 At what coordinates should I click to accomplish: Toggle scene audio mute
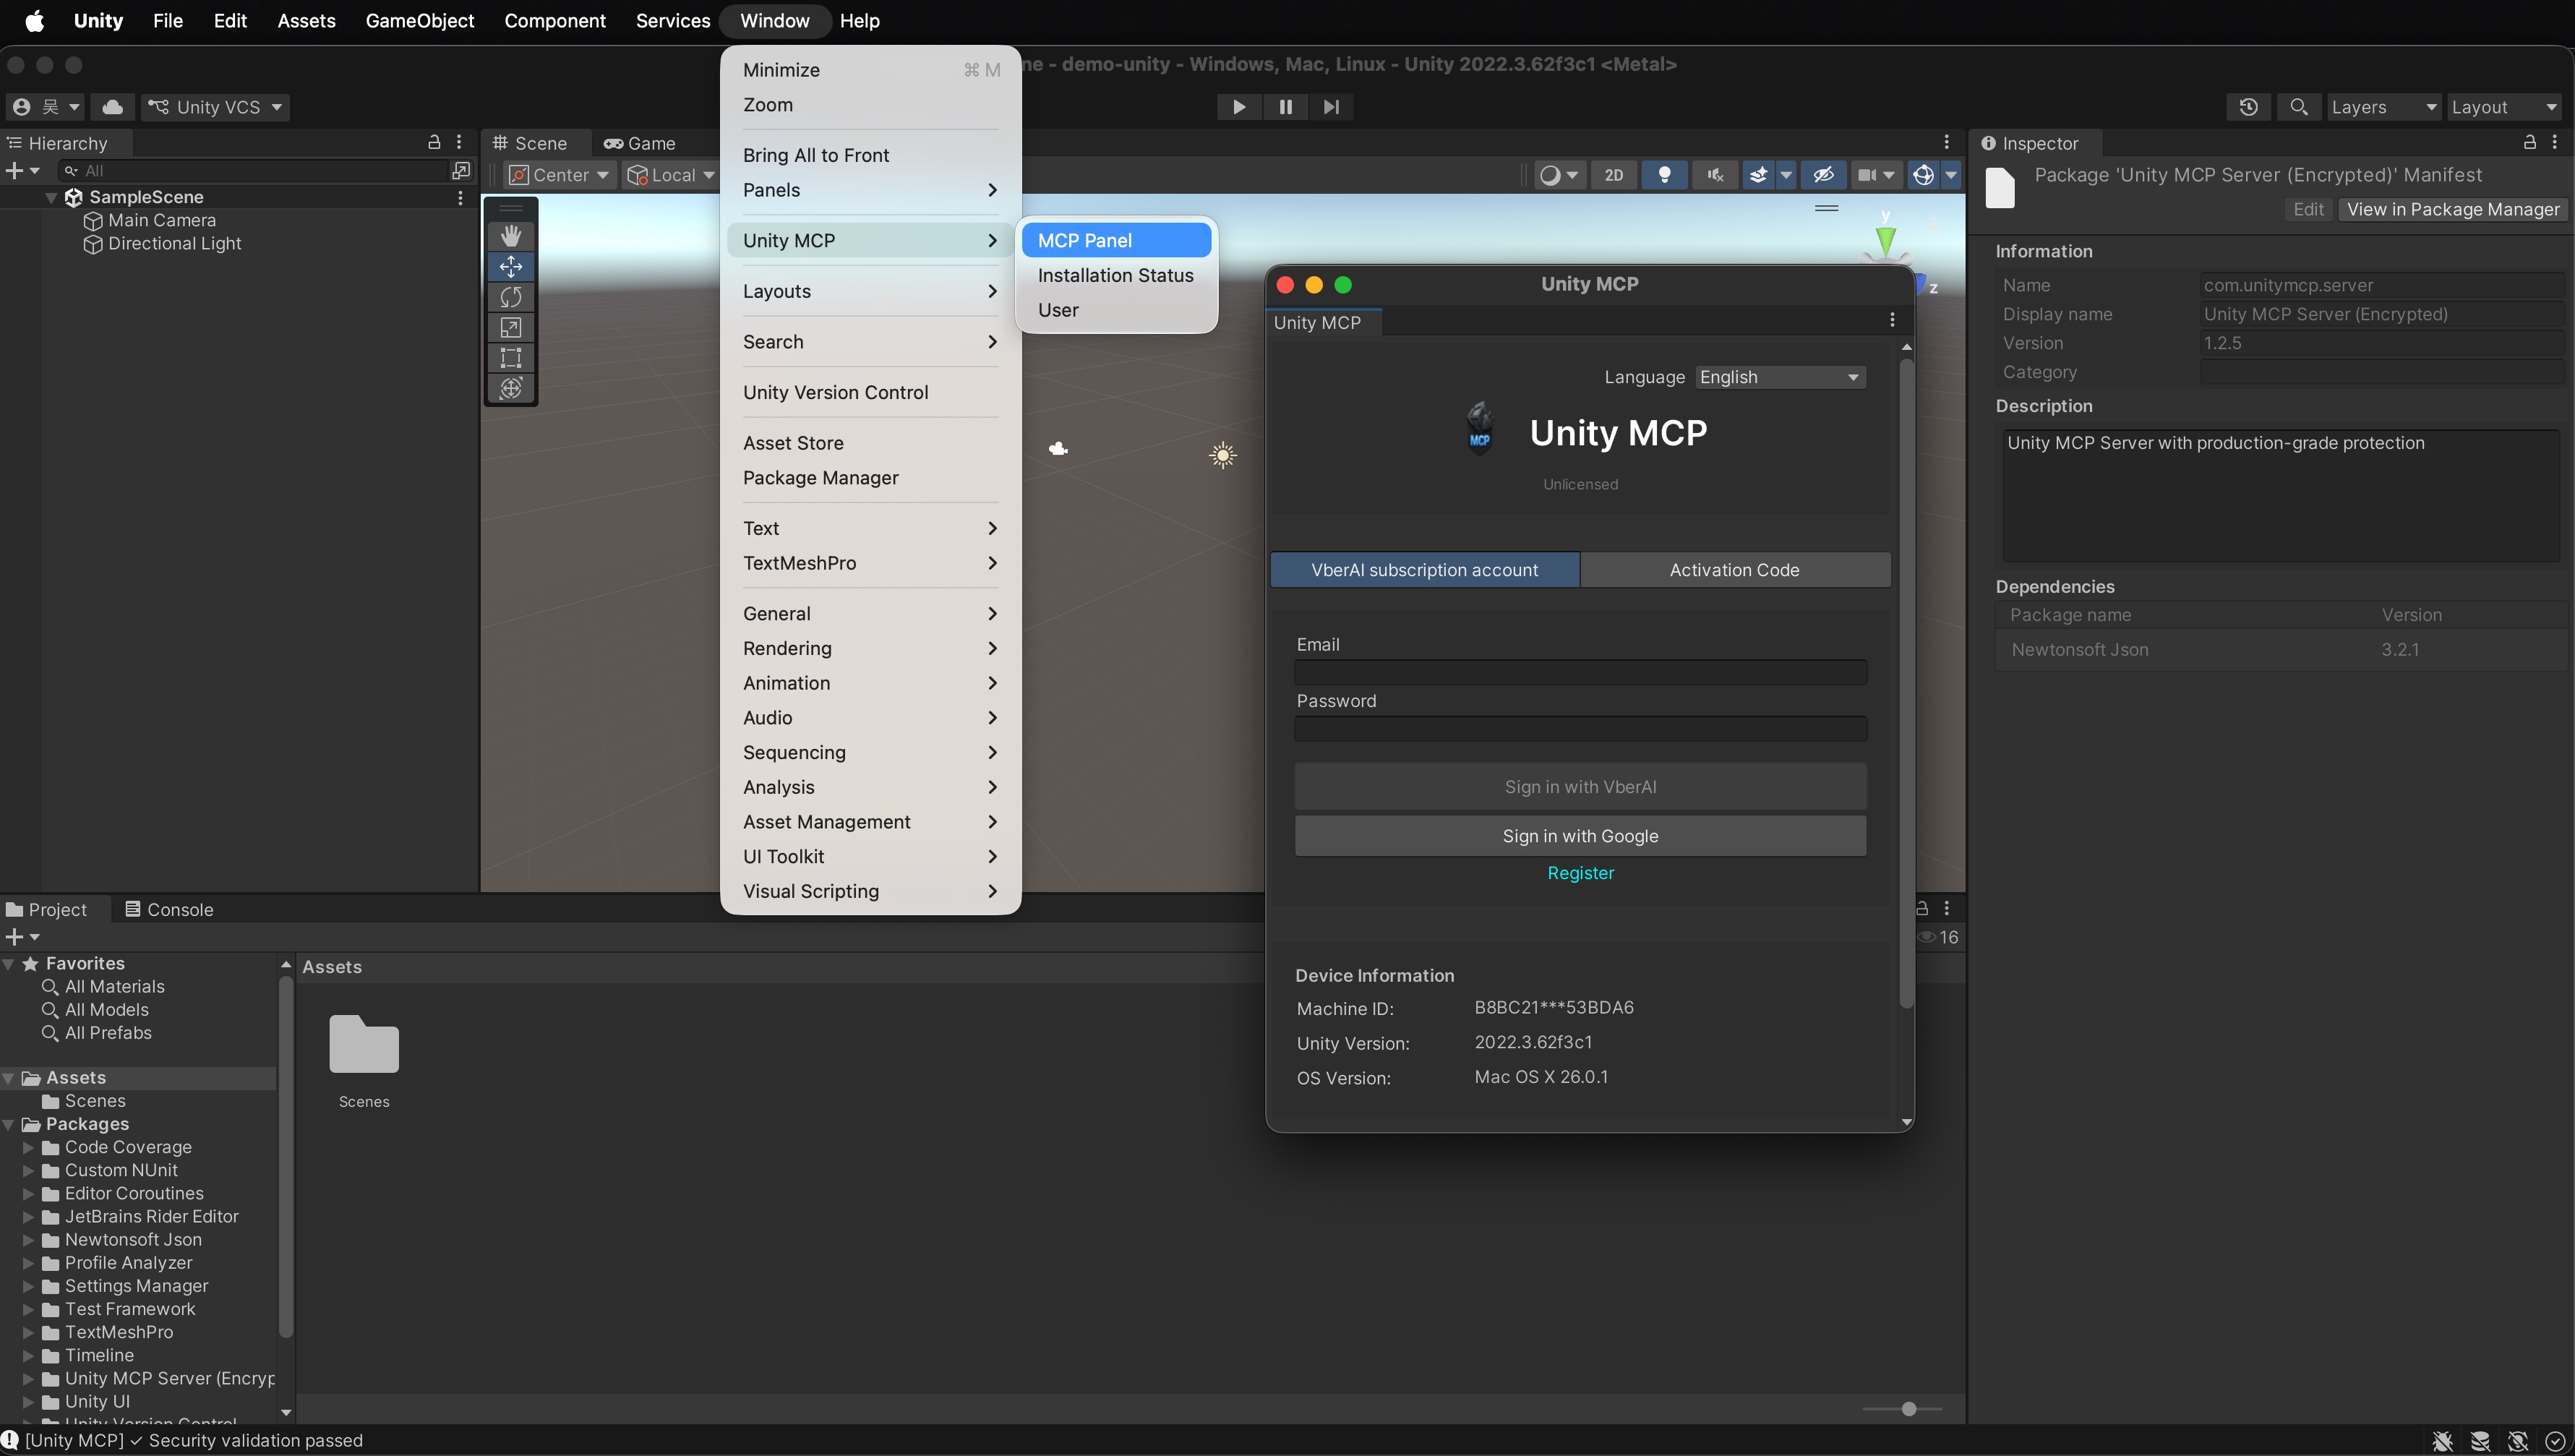(x=1715, y=175)
